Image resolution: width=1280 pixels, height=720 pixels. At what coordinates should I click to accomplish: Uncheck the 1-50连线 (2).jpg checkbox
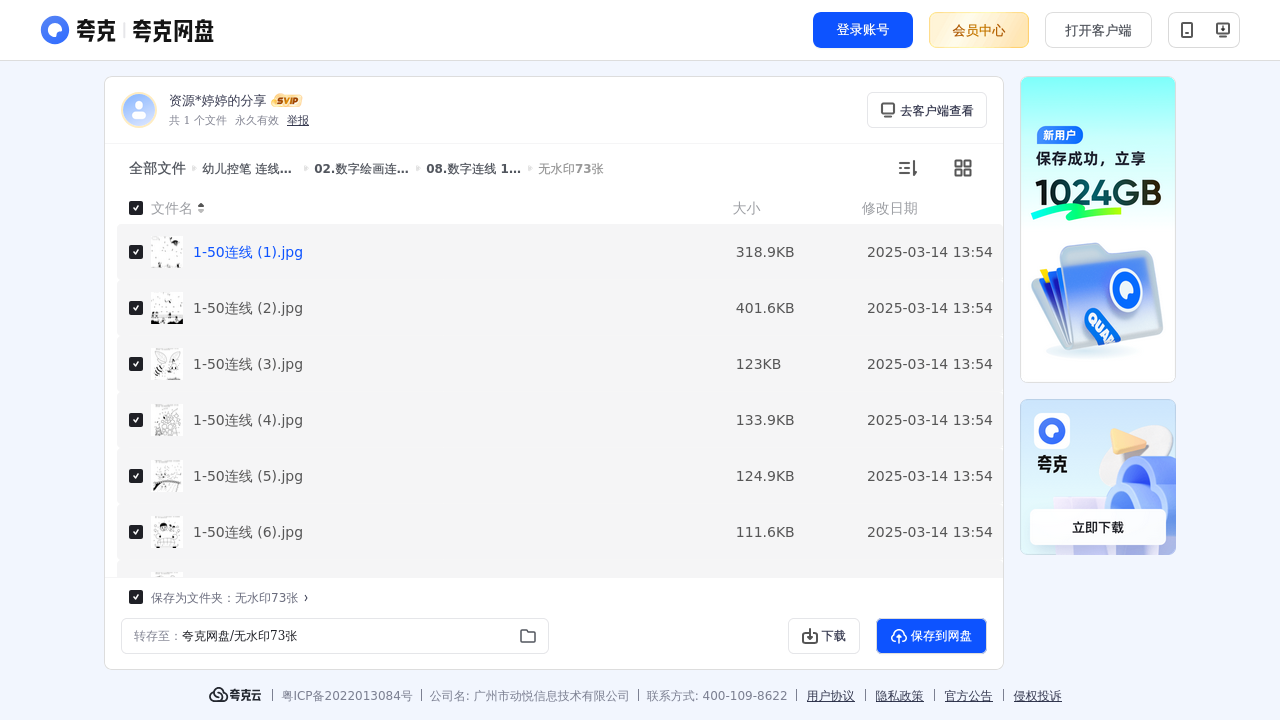[136, 308]
